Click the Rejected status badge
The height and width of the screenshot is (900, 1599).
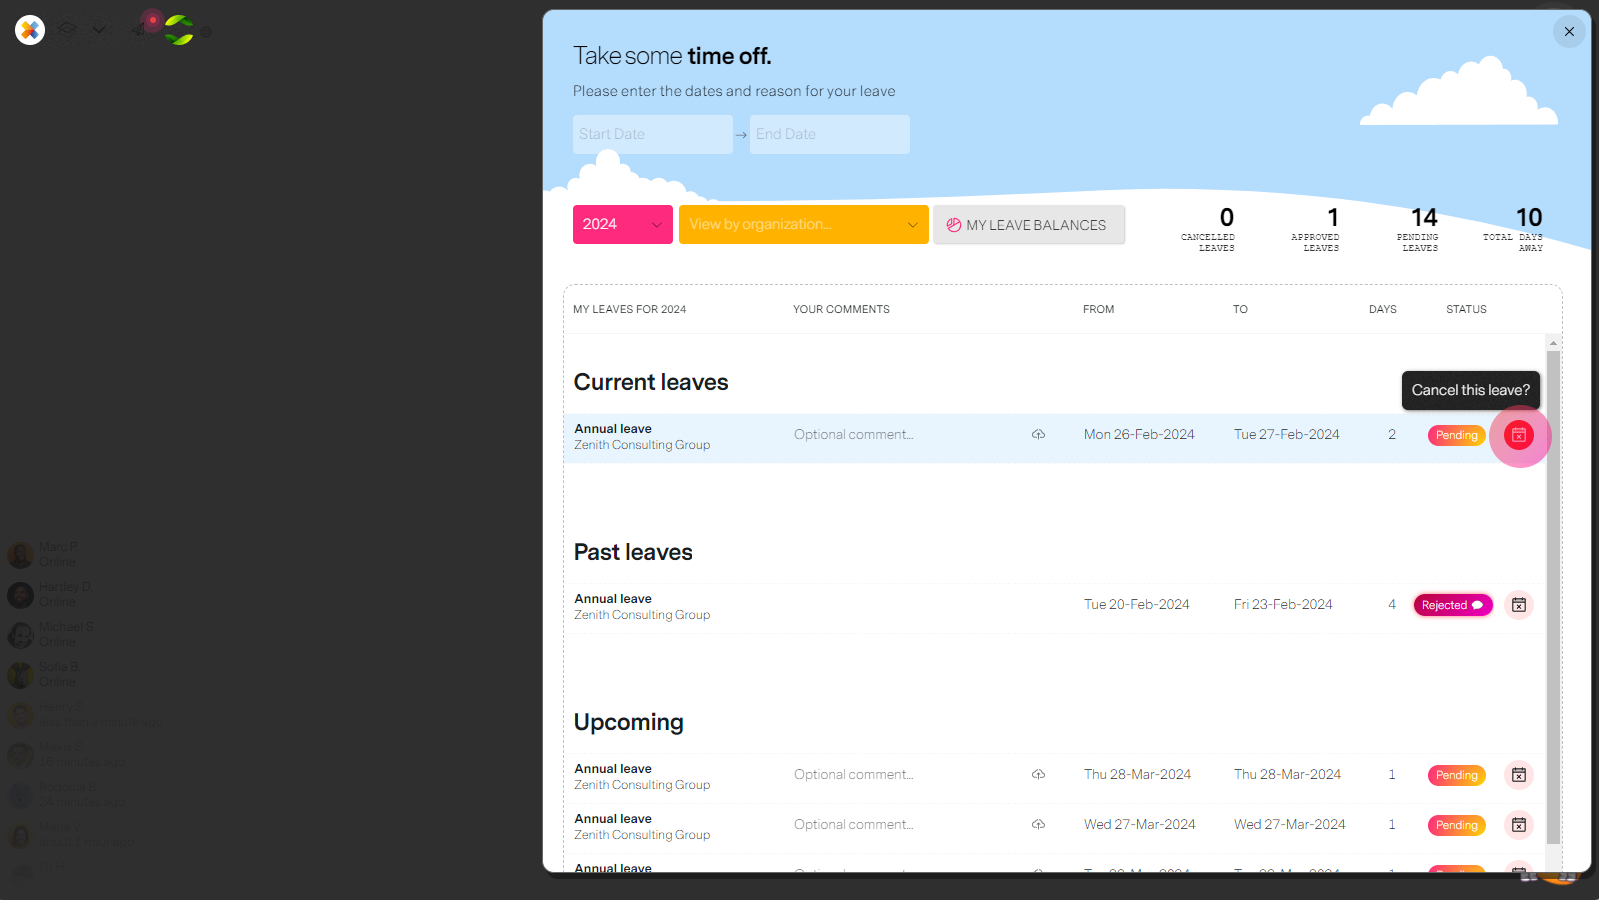tap(1452, 605)
